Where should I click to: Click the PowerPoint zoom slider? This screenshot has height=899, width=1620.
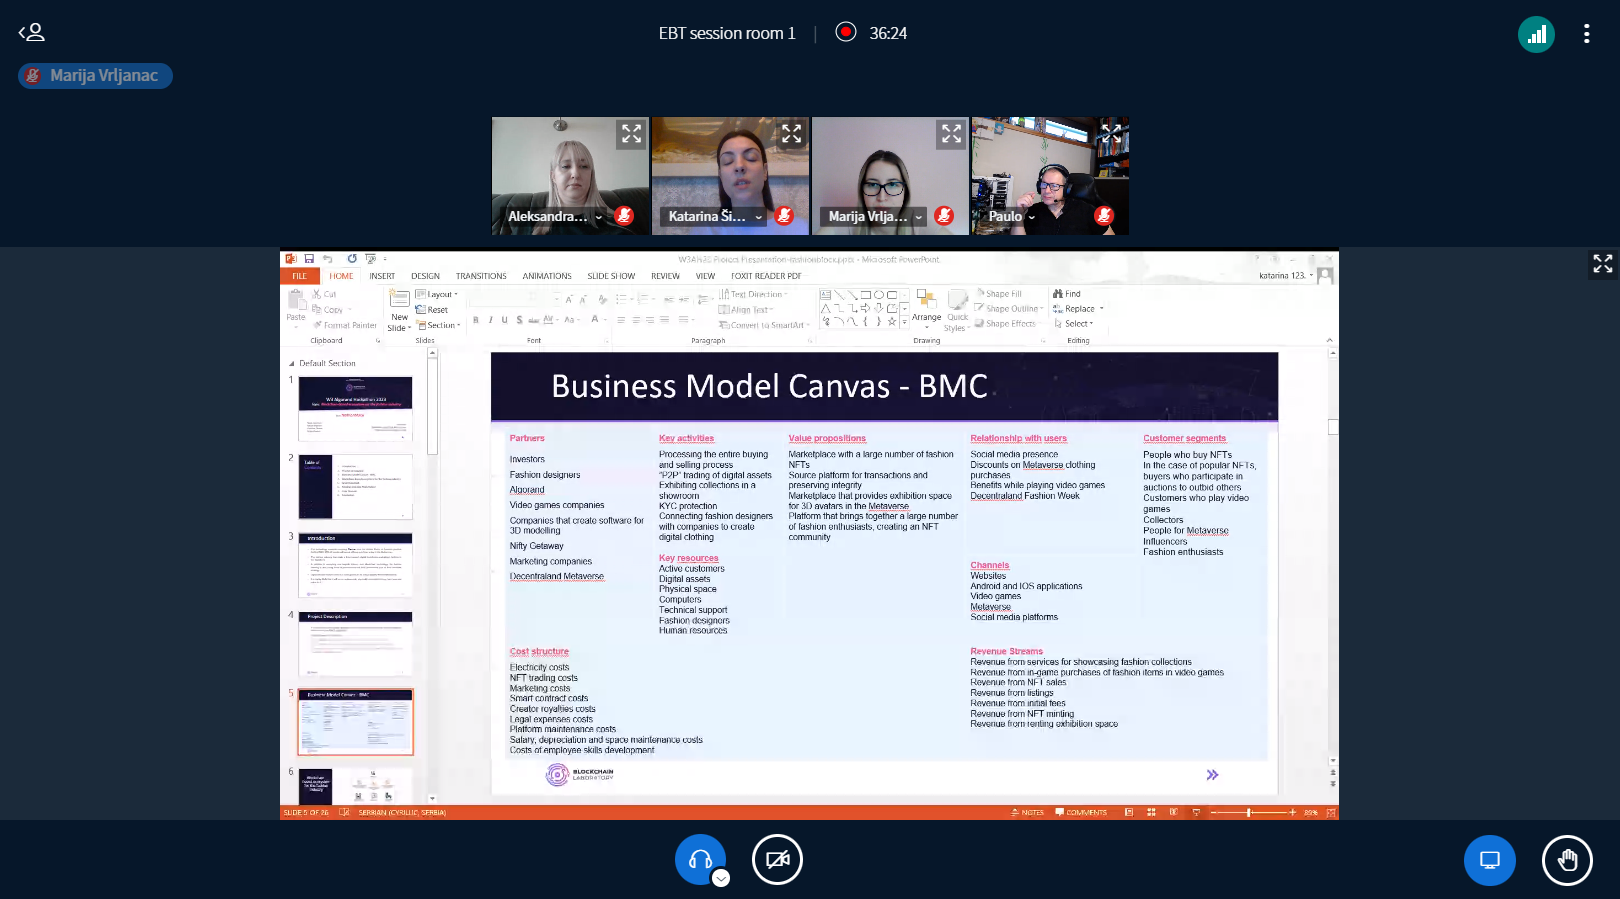(x=1249, y=812)
